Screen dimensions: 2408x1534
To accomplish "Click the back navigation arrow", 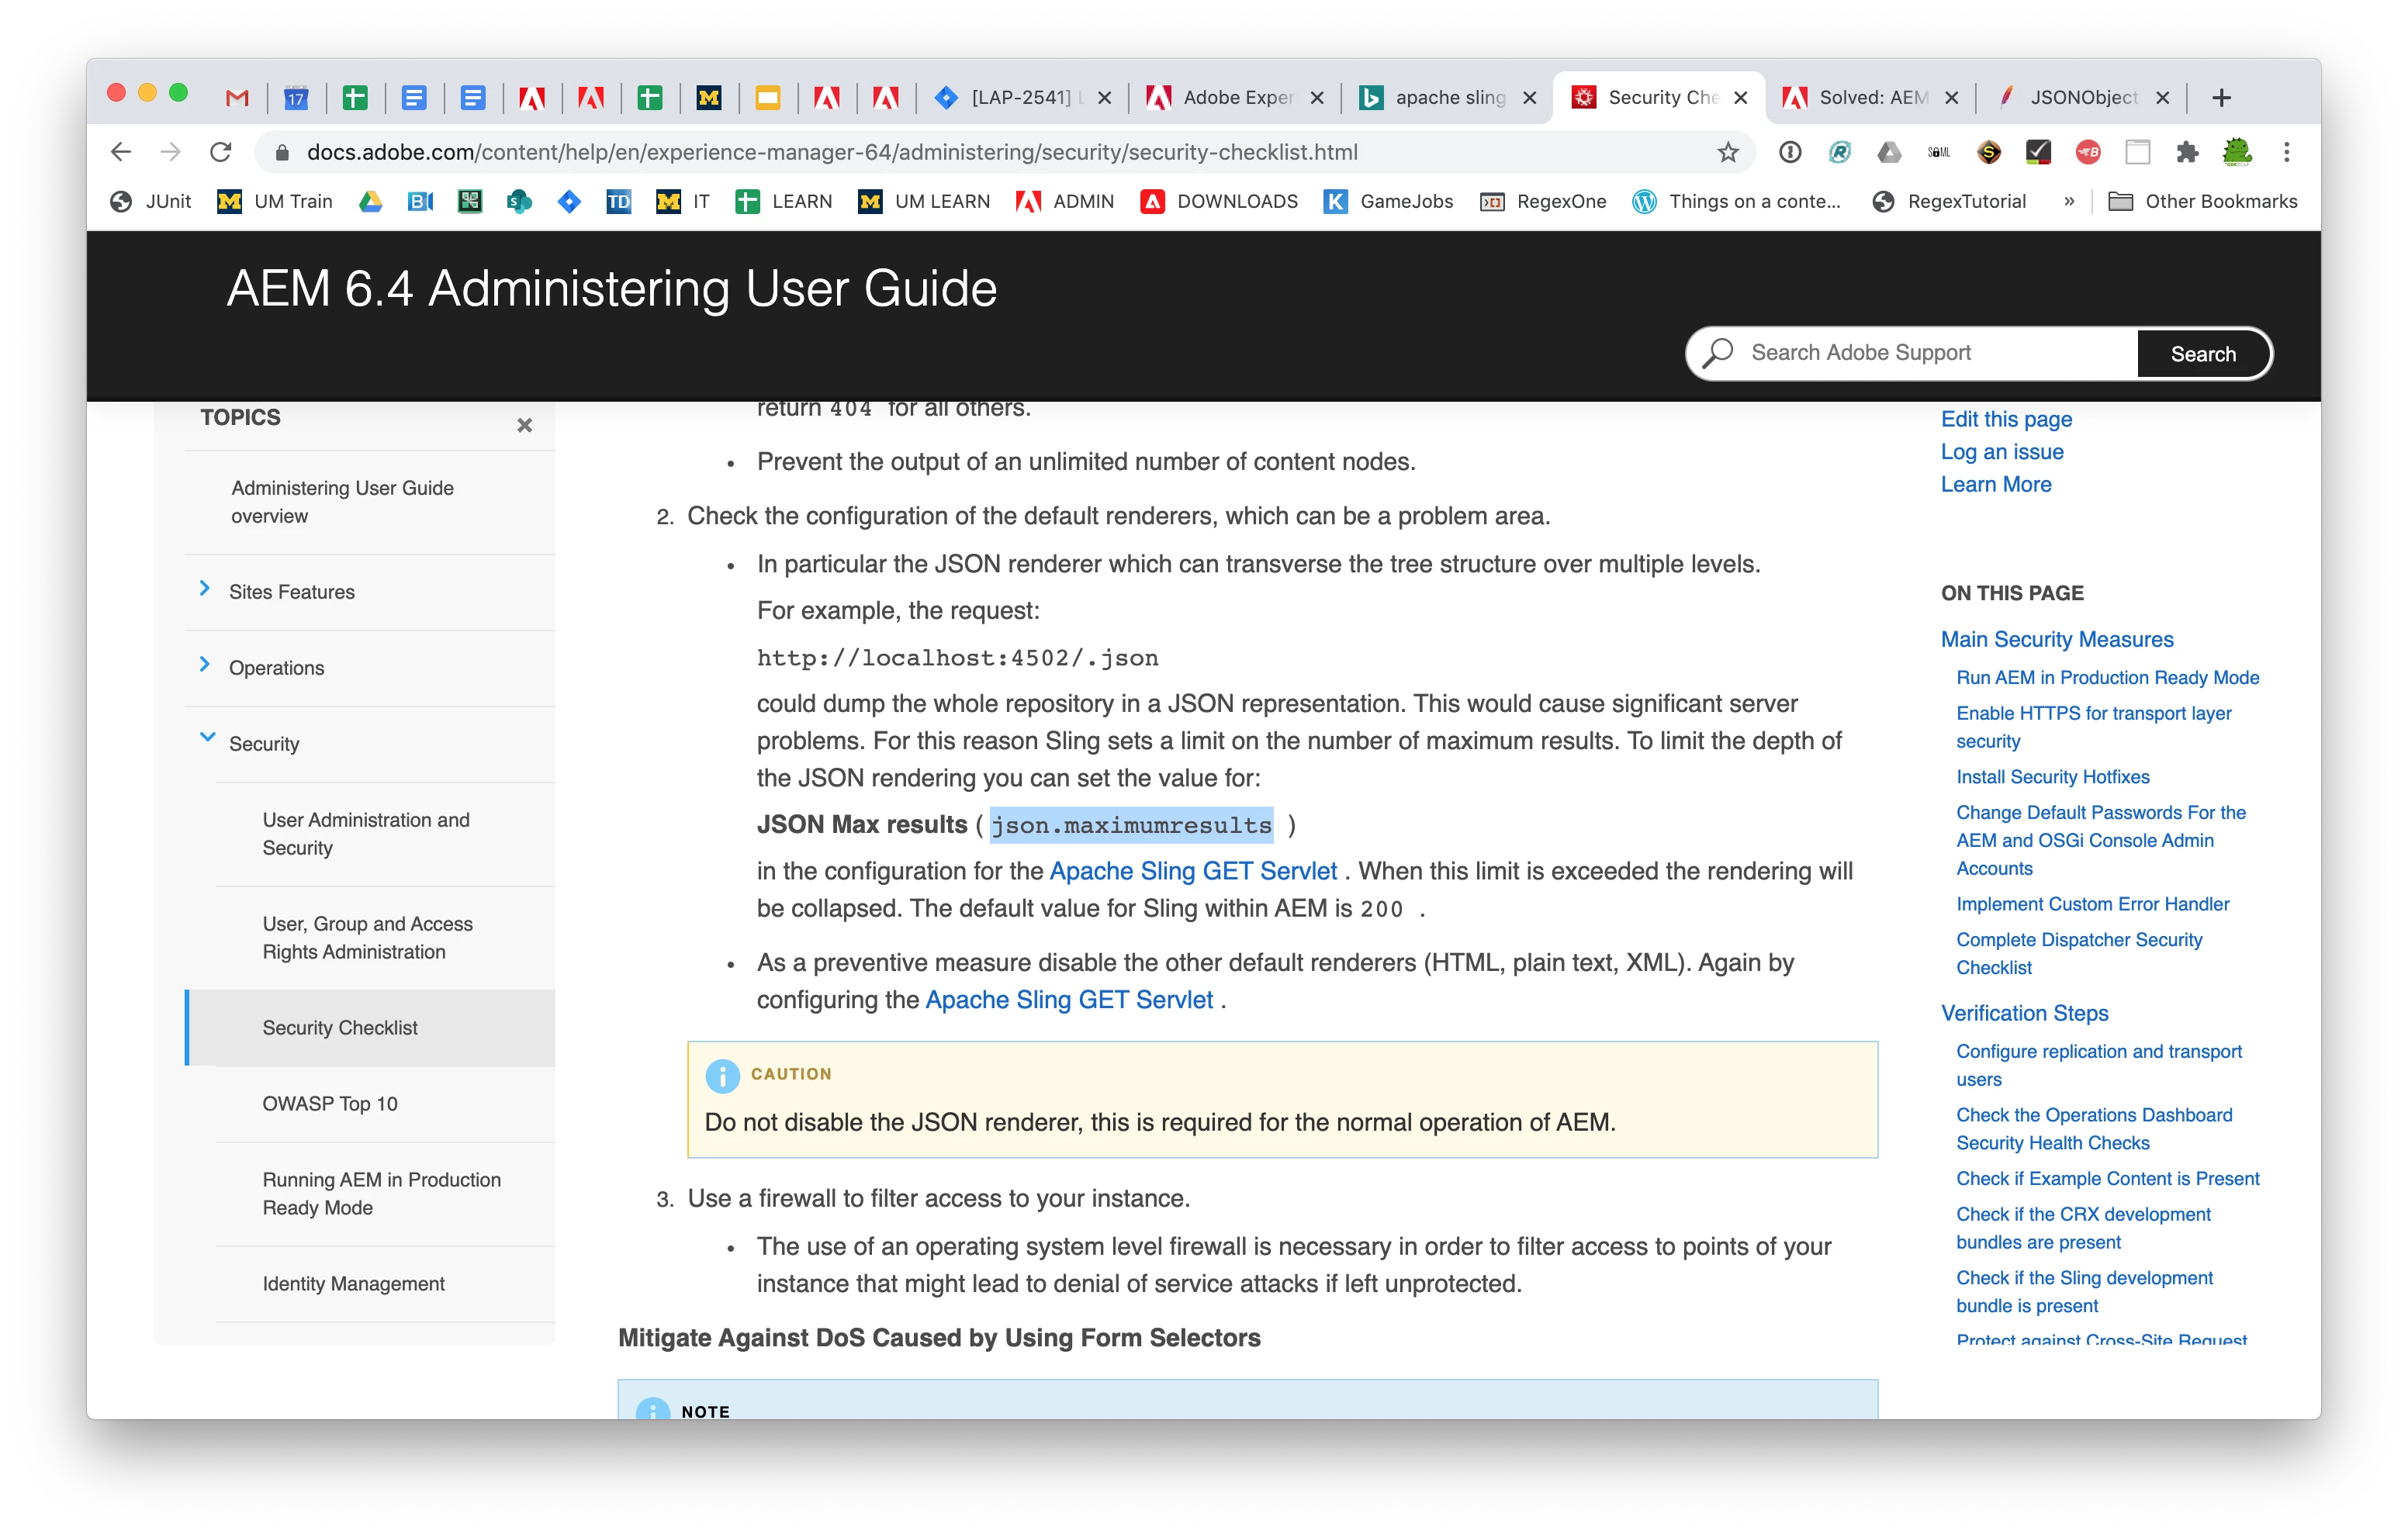I will (121, 152).
